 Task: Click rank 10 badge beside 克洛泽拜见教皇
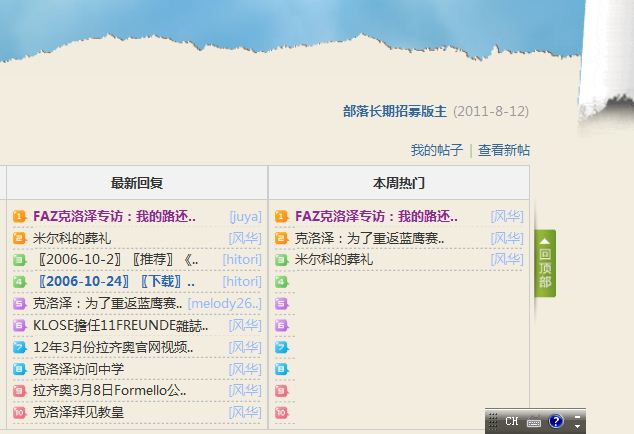click(x=19, y=413)
